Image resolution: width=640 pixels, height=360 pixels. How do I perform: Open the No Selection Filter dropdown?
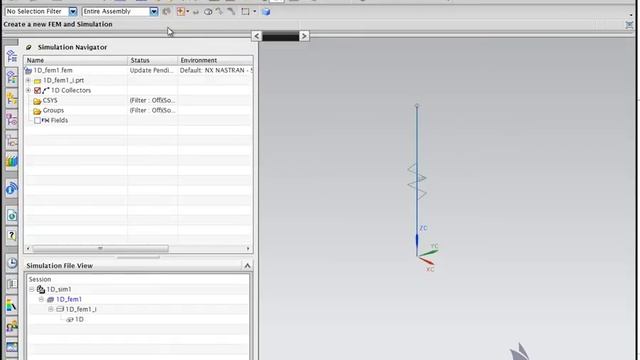[x=73, y=11]
